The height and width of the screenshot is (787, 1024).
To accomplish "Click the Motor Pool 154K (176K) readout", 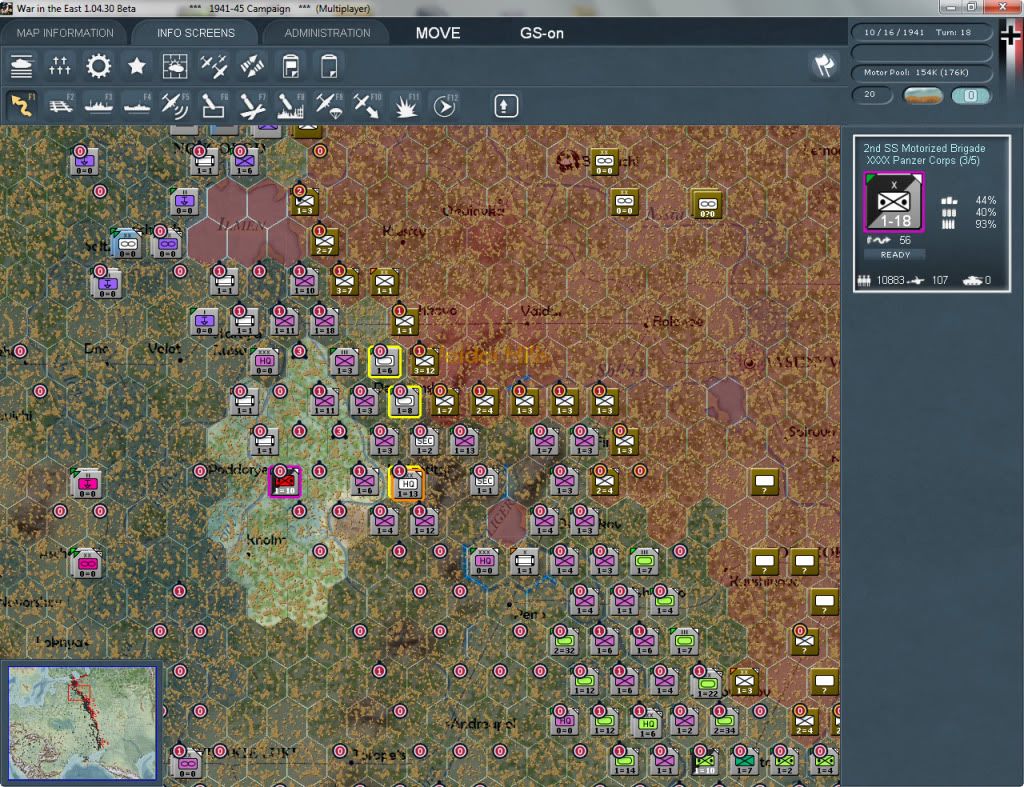I will [921, 72].
